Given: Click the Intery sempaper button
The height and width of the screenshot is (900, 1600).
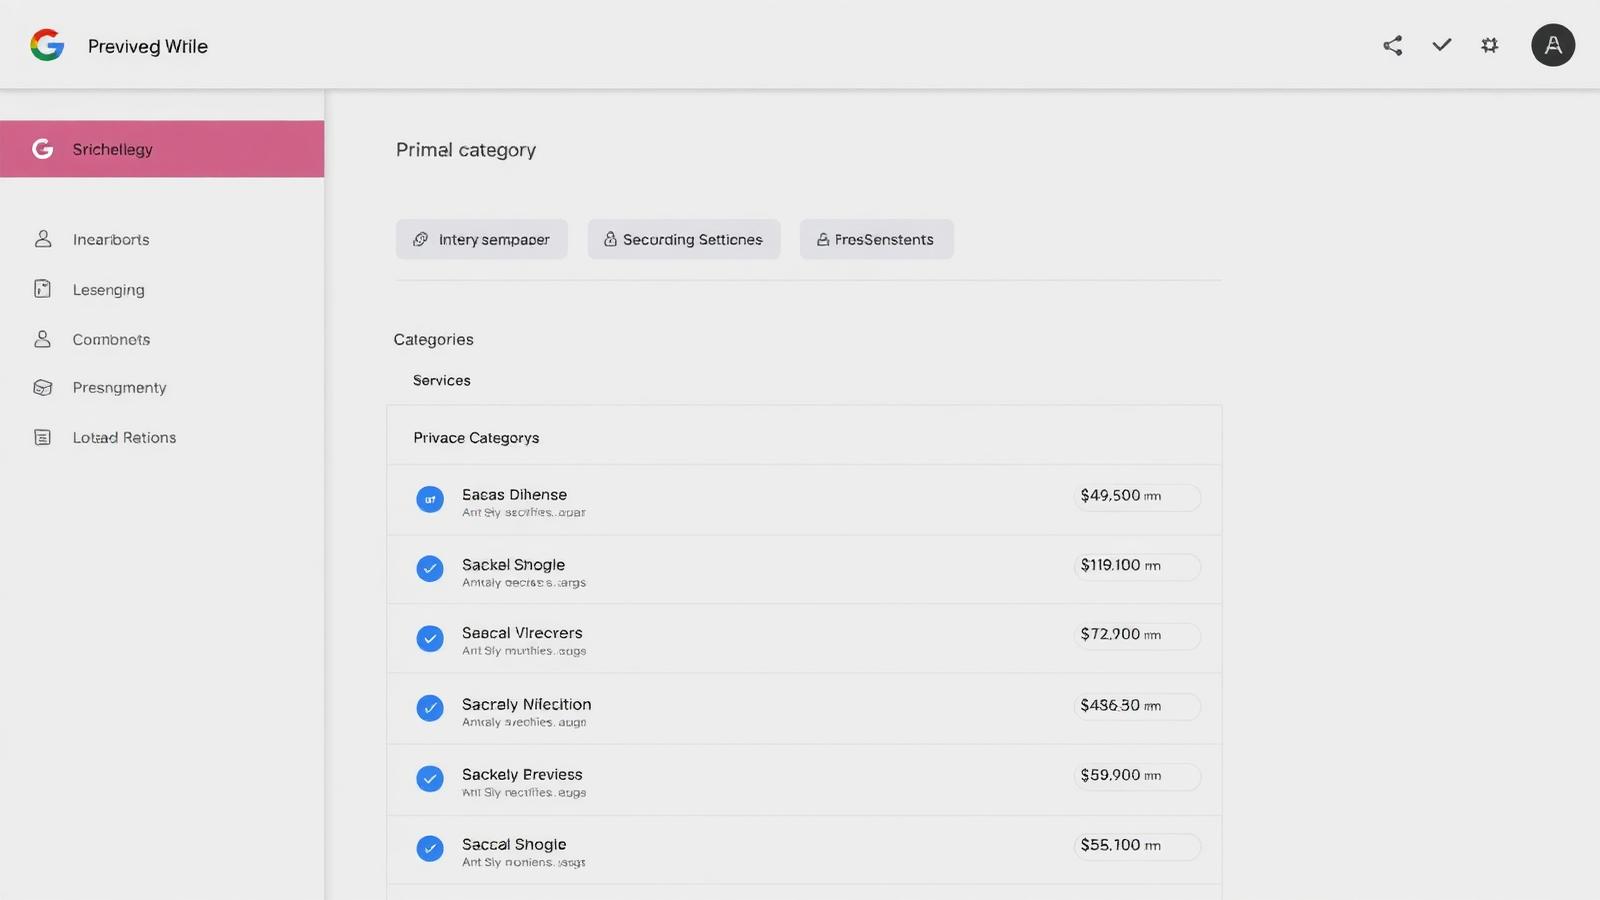Looking at the screenshot, I should point(482,239).
